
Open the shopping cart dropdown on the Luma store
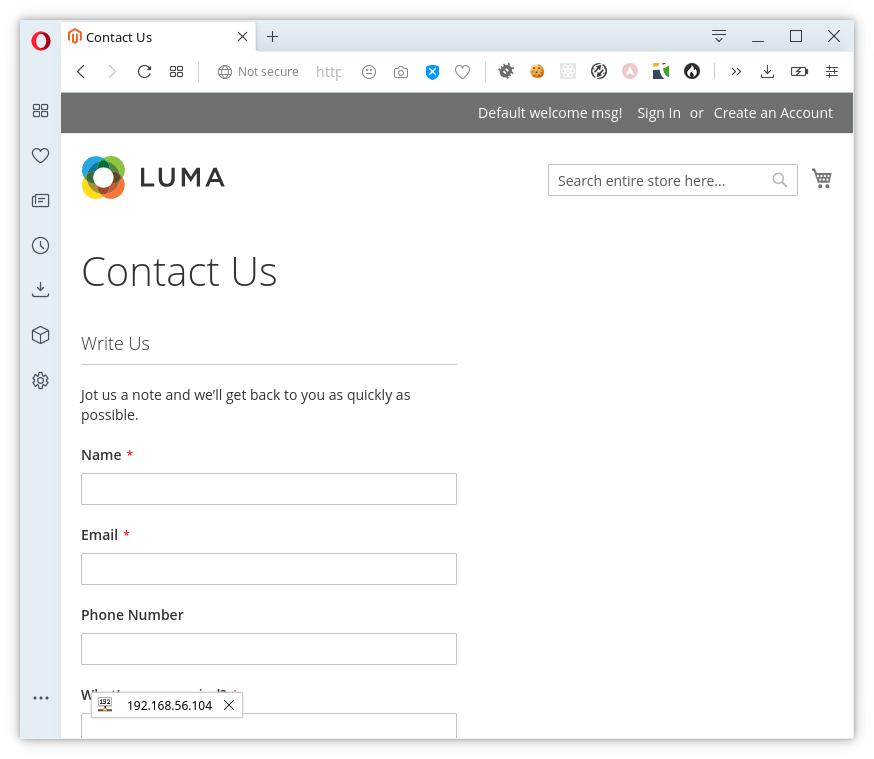pyautogui.click(x=822, y=178)
